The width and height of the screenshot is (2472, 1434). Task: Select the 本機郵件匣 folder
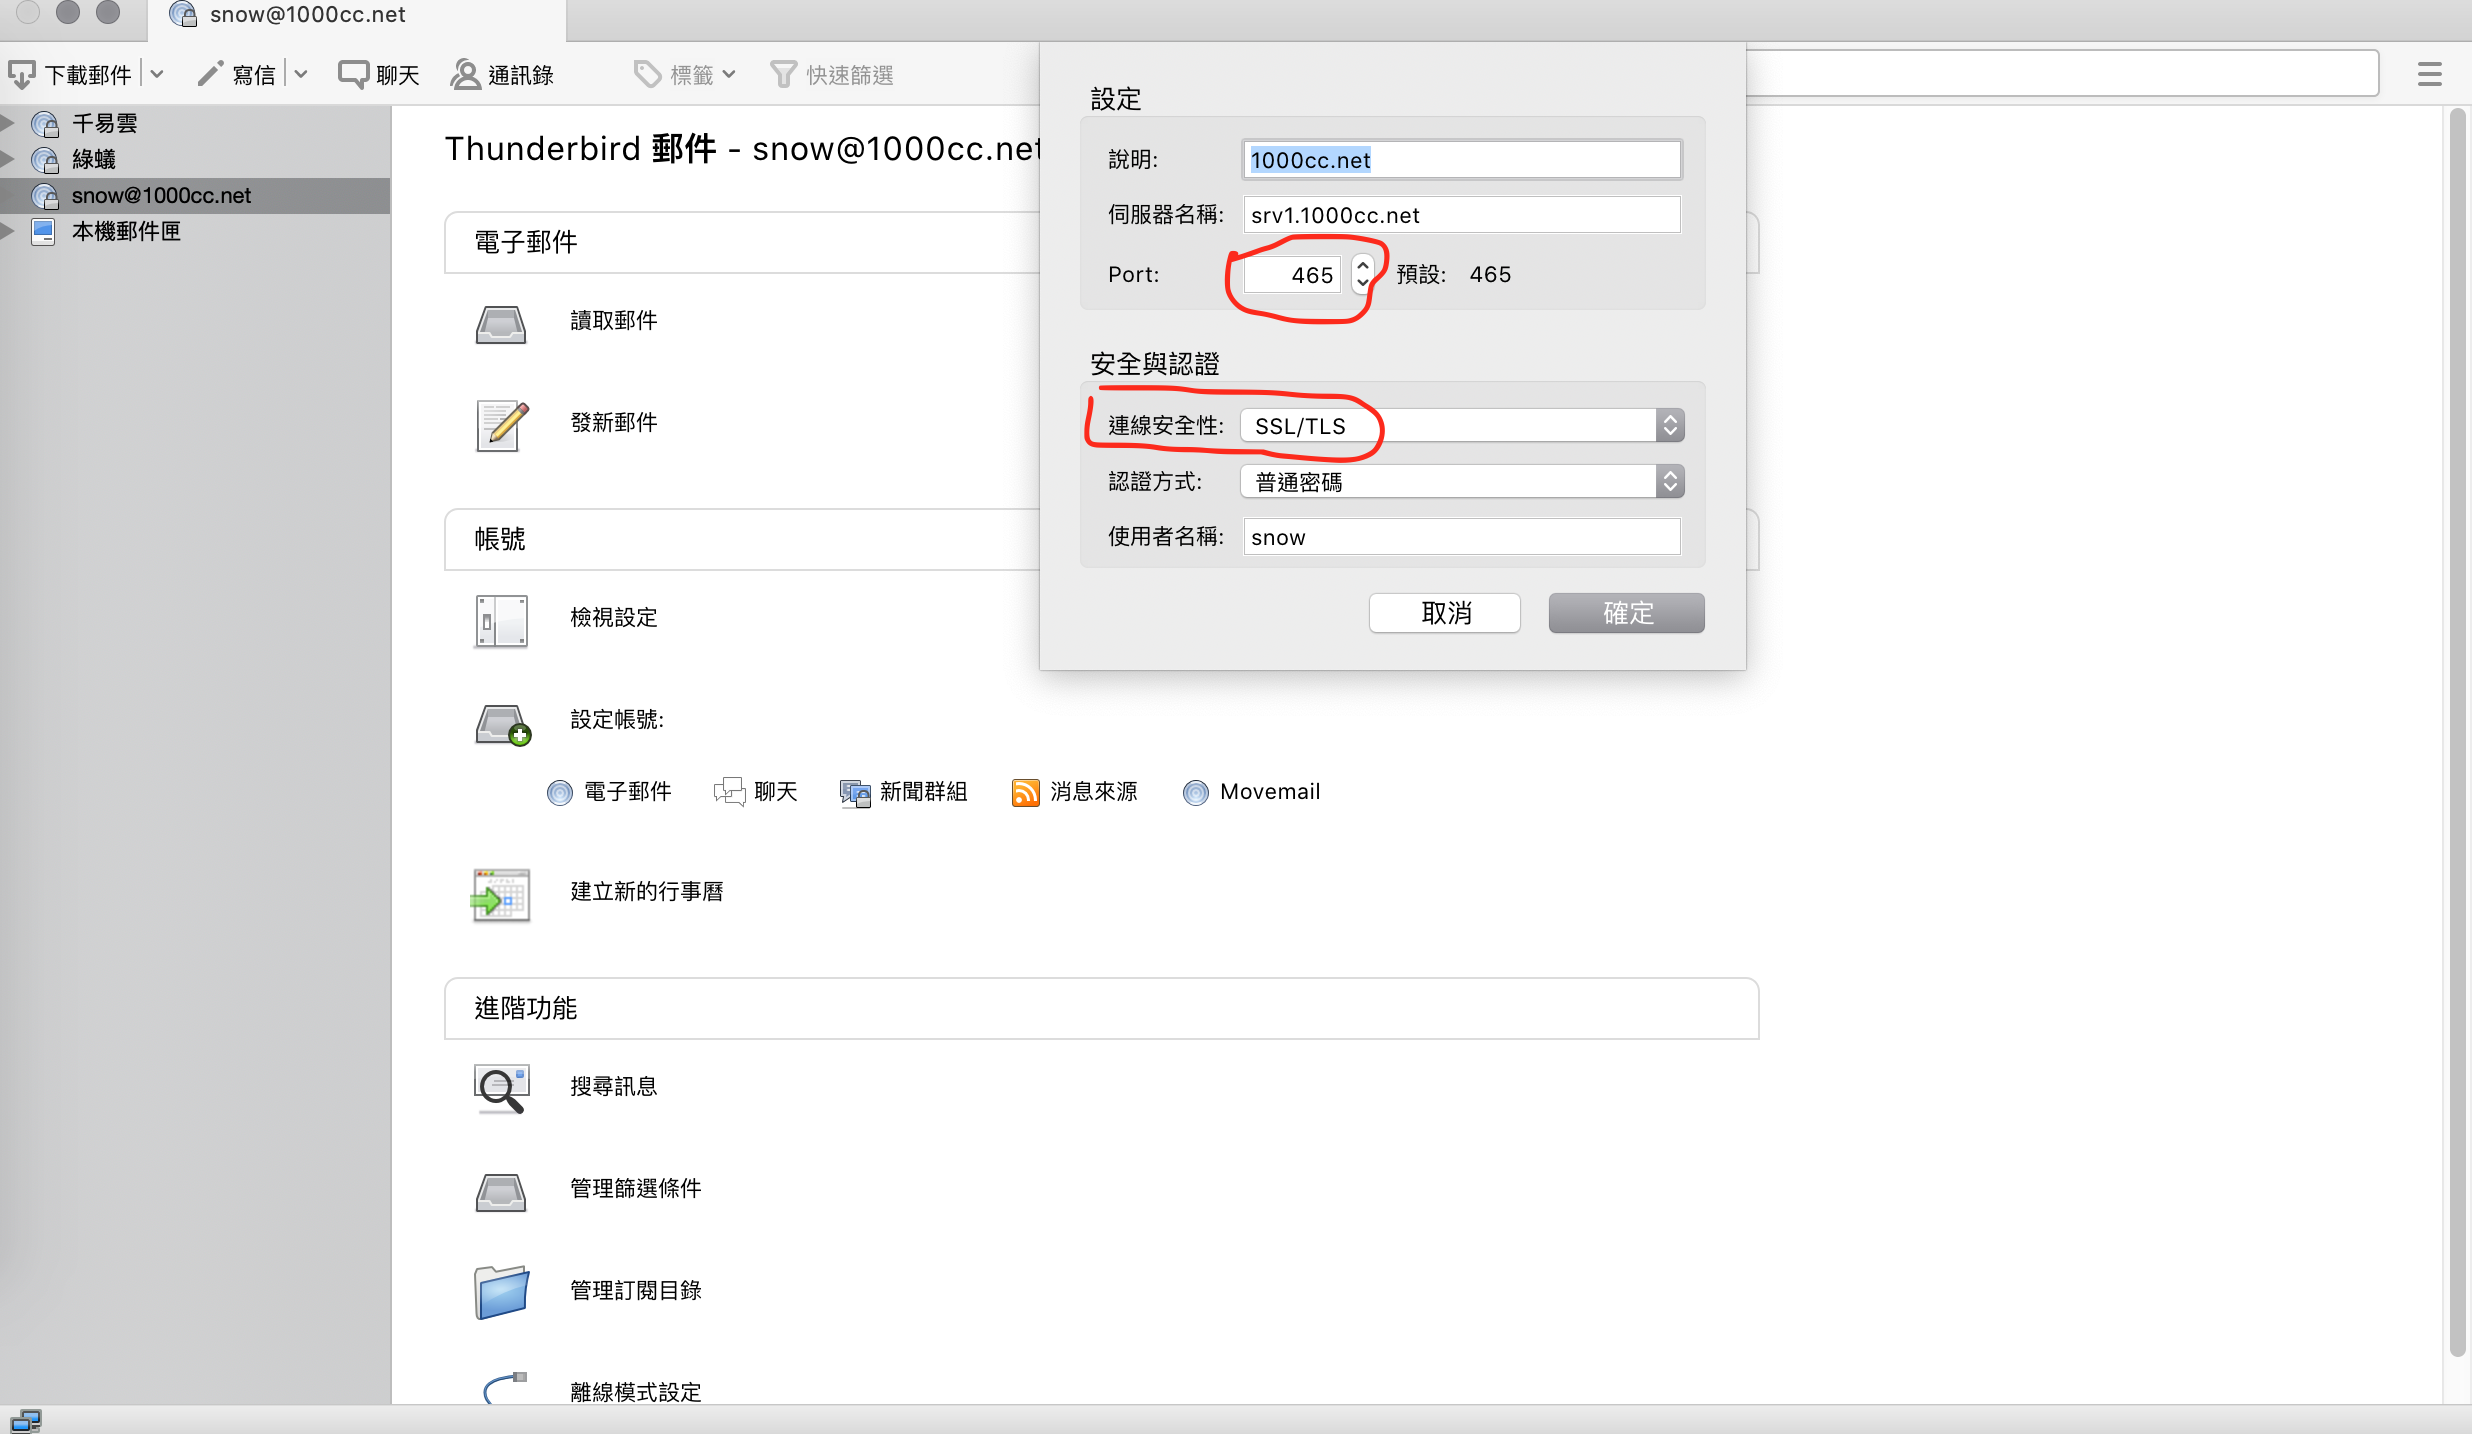[x=126, y=231]
